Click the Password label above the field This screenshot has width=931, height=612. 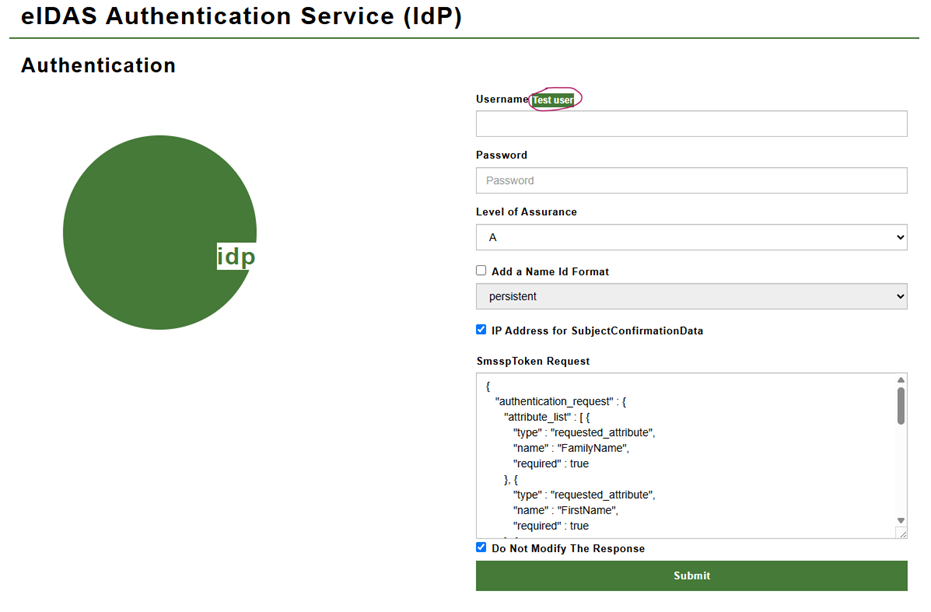(501, 155)
